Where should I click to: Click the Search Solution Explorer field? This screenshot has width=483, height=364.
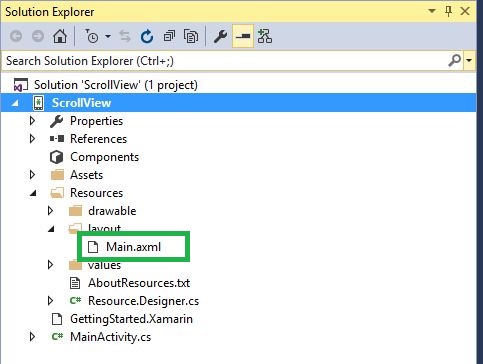click(223, 61)
